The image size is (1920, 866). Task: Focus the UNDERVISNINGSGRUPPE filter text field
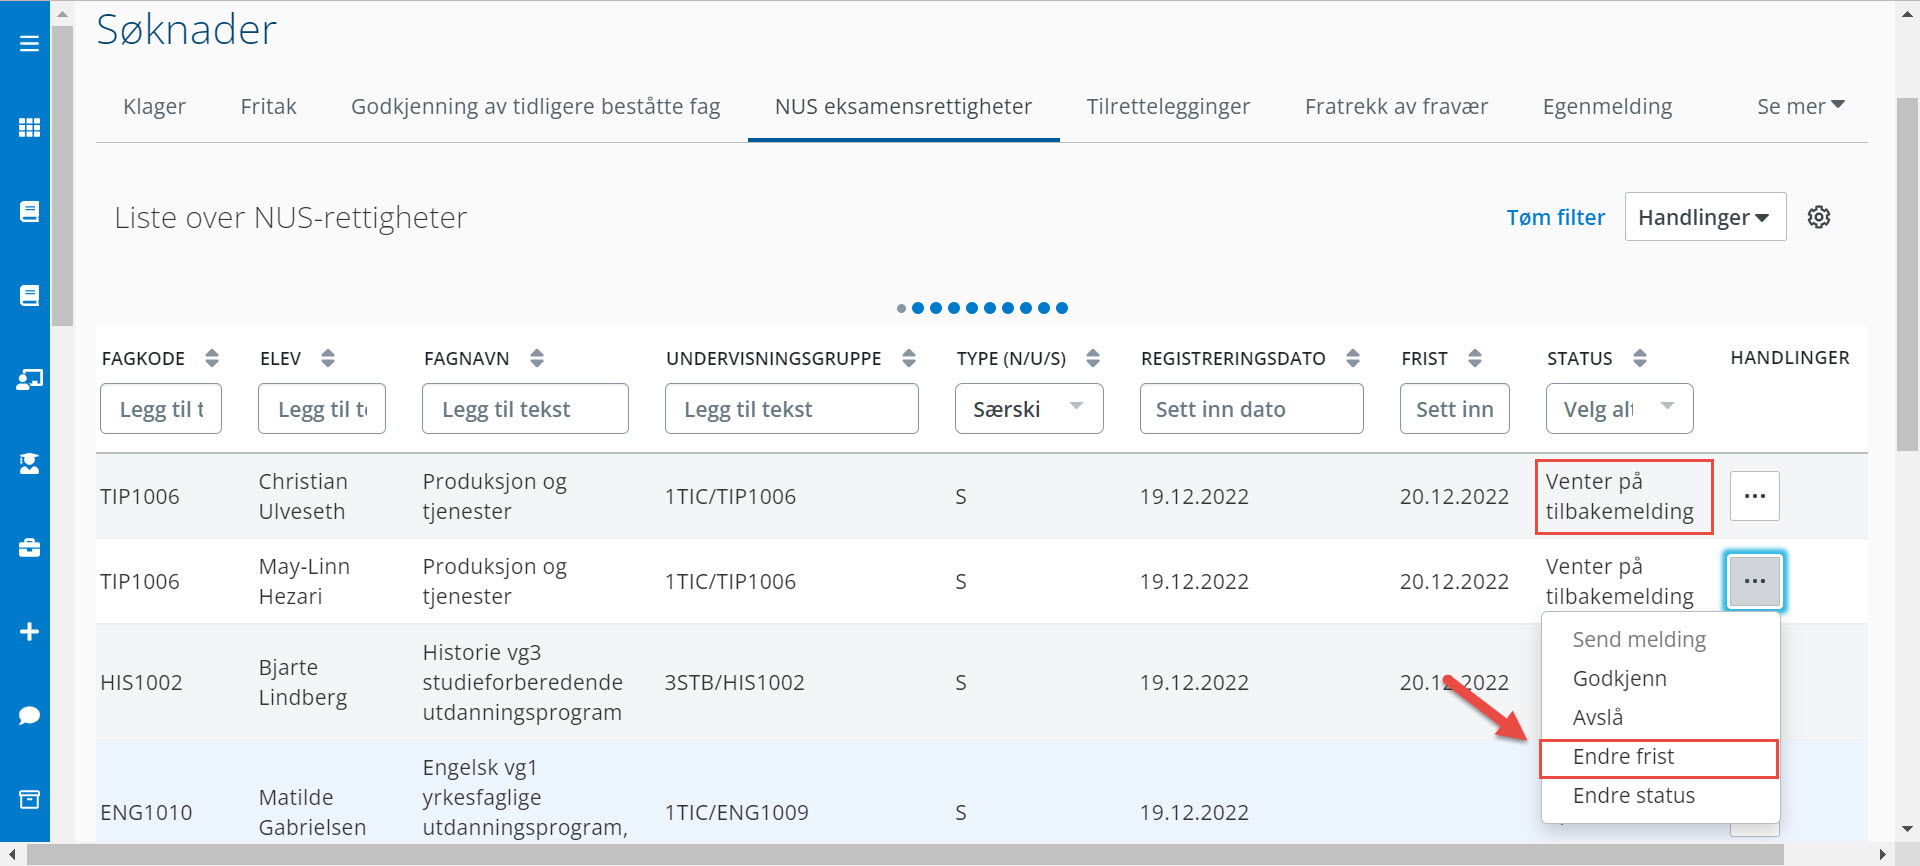792,409
